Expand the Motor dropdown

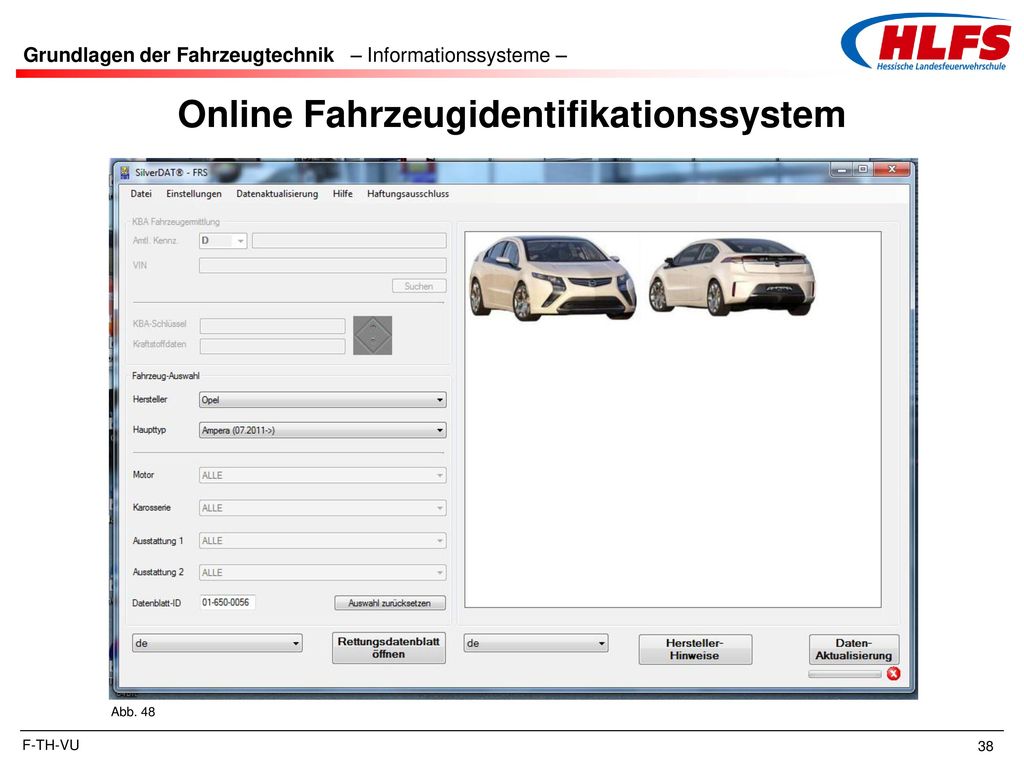(323, 475)
